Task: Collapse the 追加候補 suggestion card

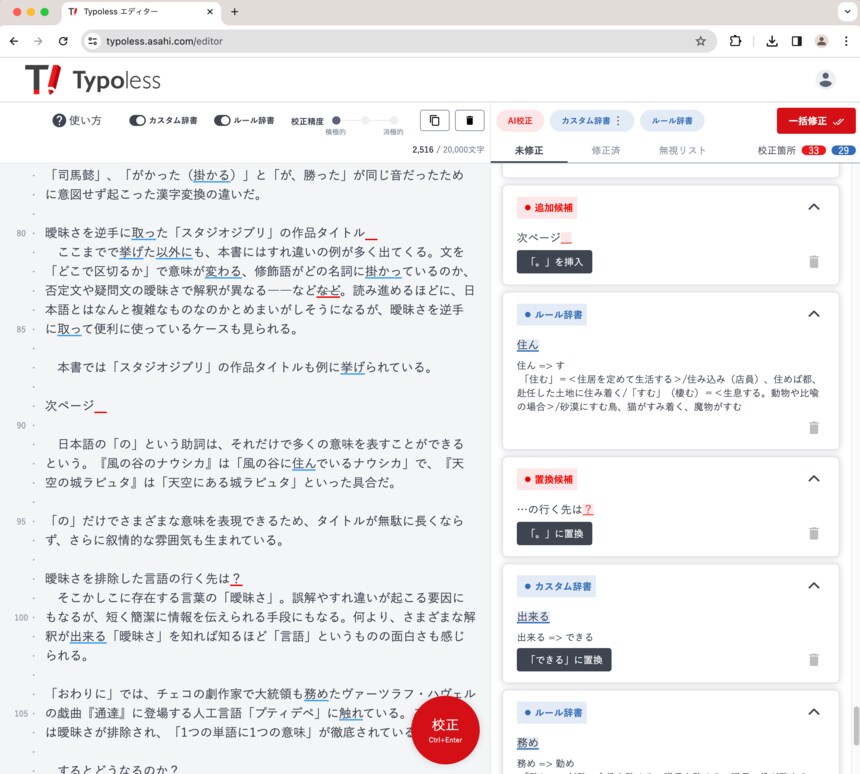Action: click(x=814, y=207)
